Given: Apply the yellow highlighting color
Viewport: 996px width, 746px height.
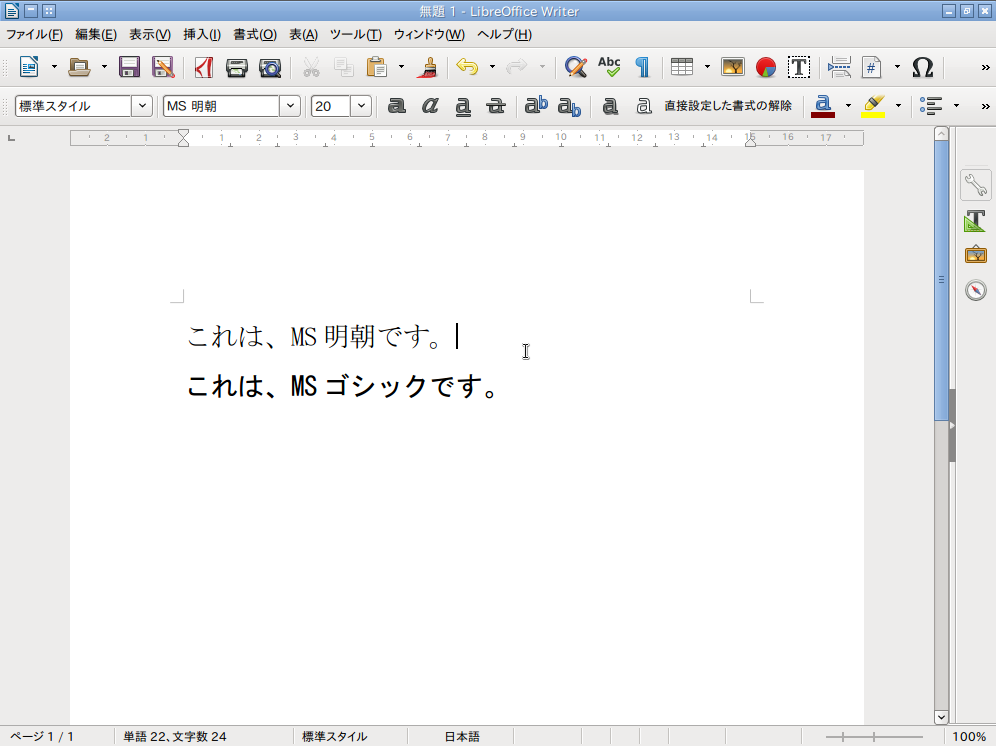Looking at the screenshot, I should click(x=873, y=106).
